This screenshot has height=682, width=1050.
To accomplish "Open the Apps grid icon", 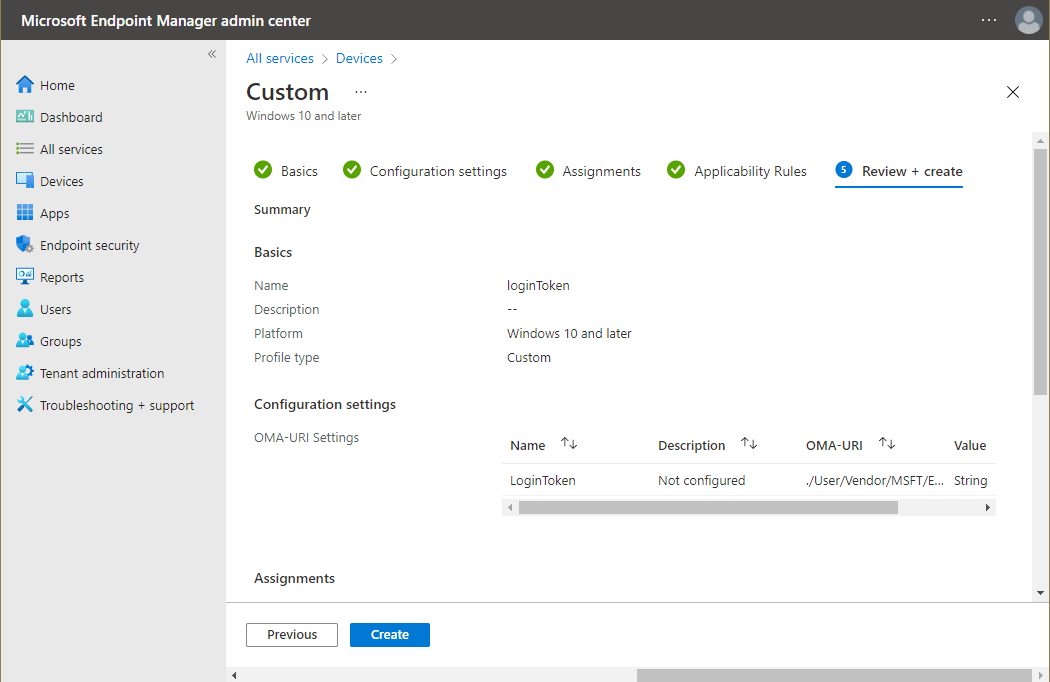I will point(25,212).
